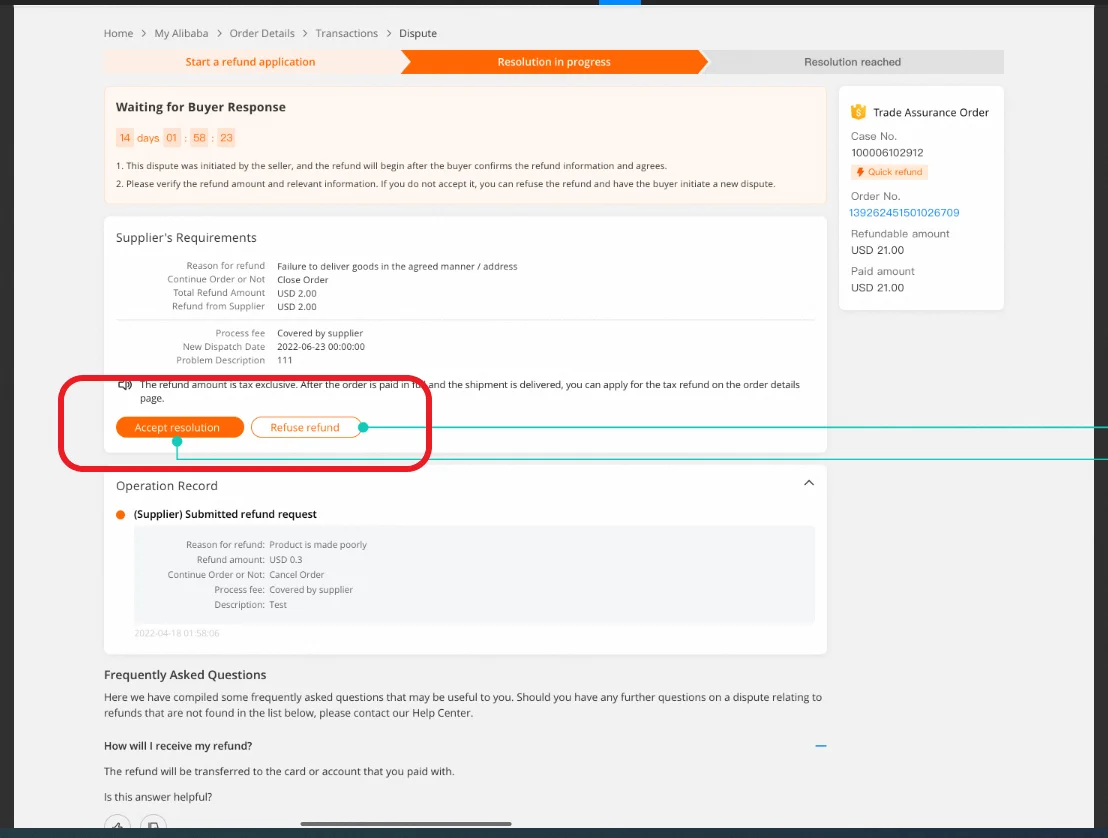Collapse the Operation Record section chevron
This screenshot has height=838, width=1108.
click(x=809, y=483)
